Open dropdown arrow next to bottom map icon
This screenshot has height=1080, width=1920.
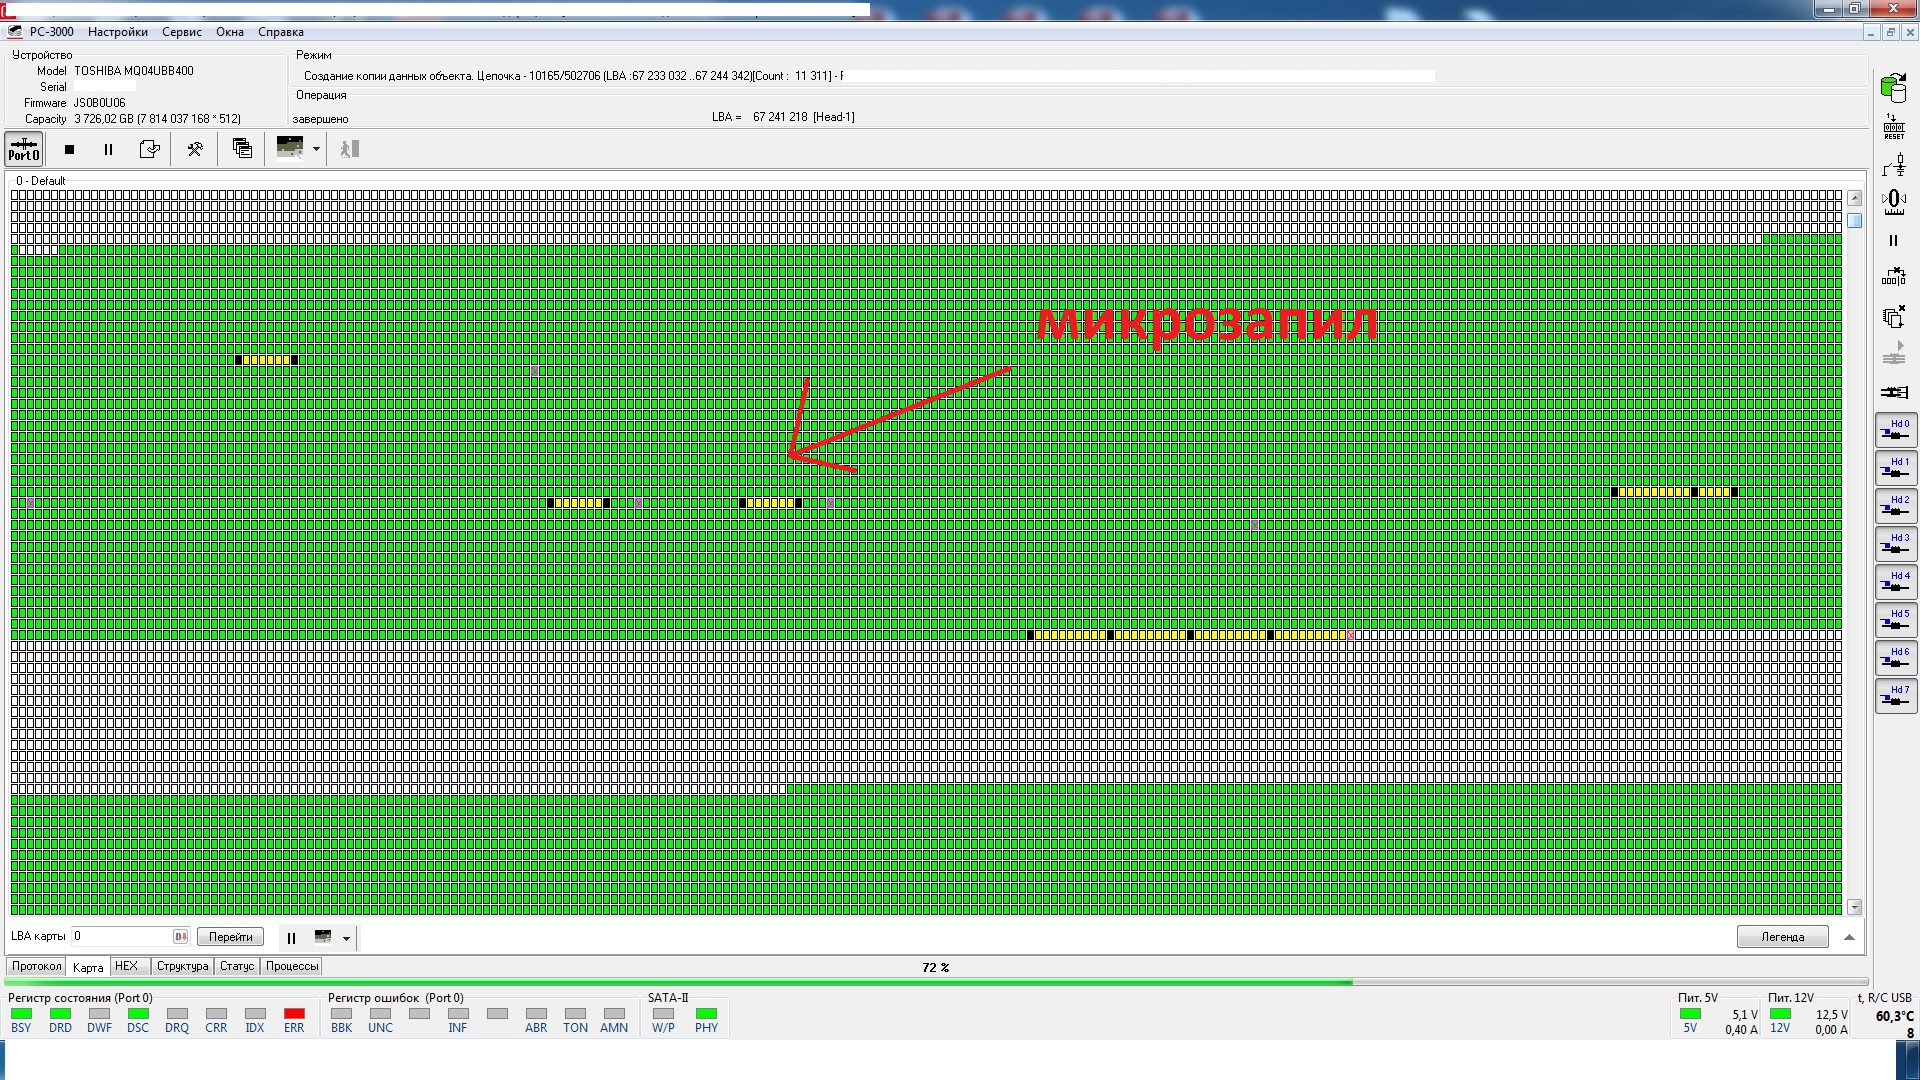pyautogui.click(x=346, y=938)
